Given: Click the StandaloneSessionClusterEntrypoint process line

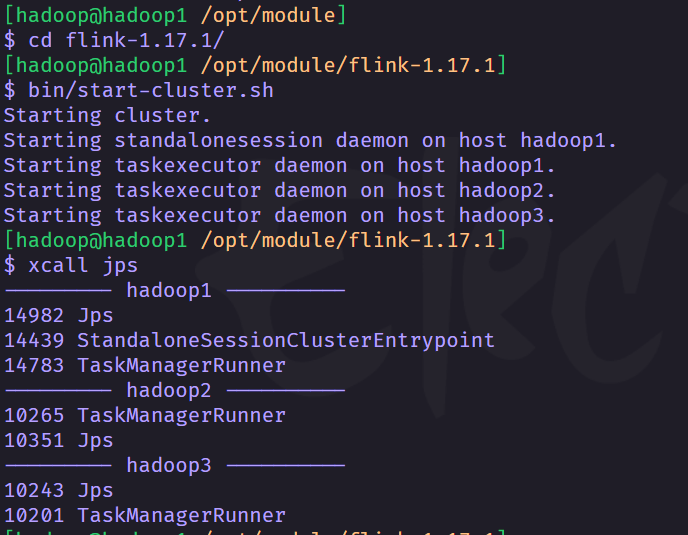Looking at the screenshot, I should coord(249,341).
